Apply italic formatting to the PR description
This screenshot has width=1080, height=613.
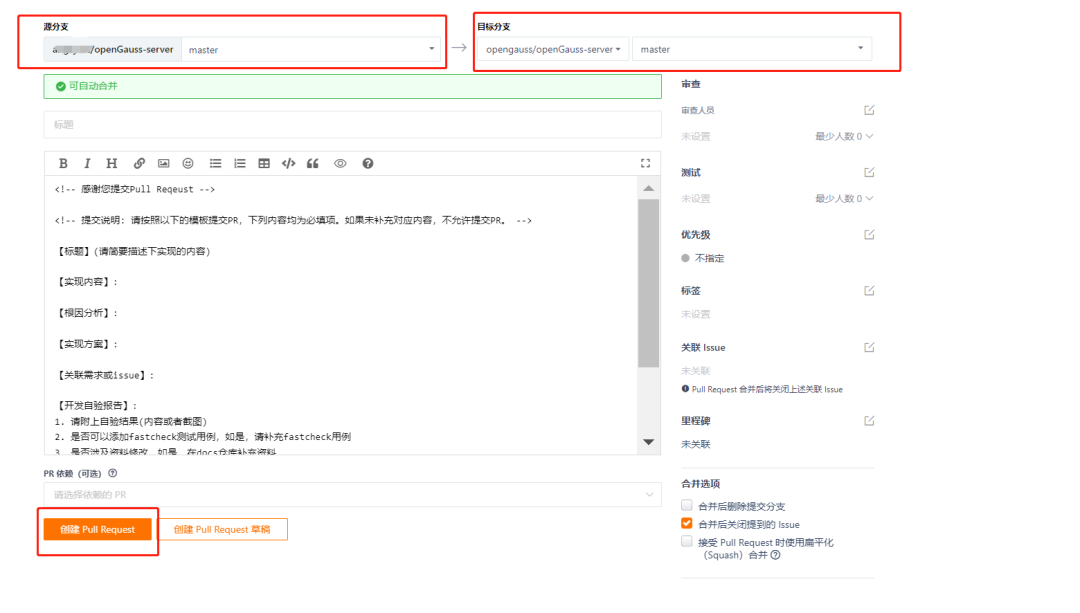coord(87,163)
